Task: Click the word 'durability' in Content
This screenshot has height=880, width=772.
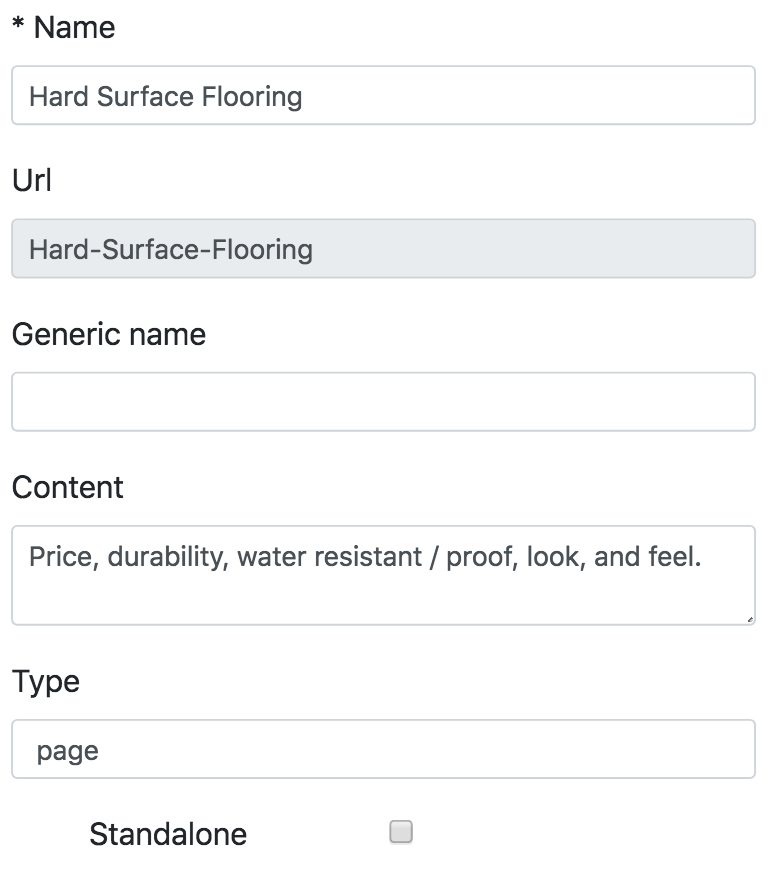Action: point(170,557)
